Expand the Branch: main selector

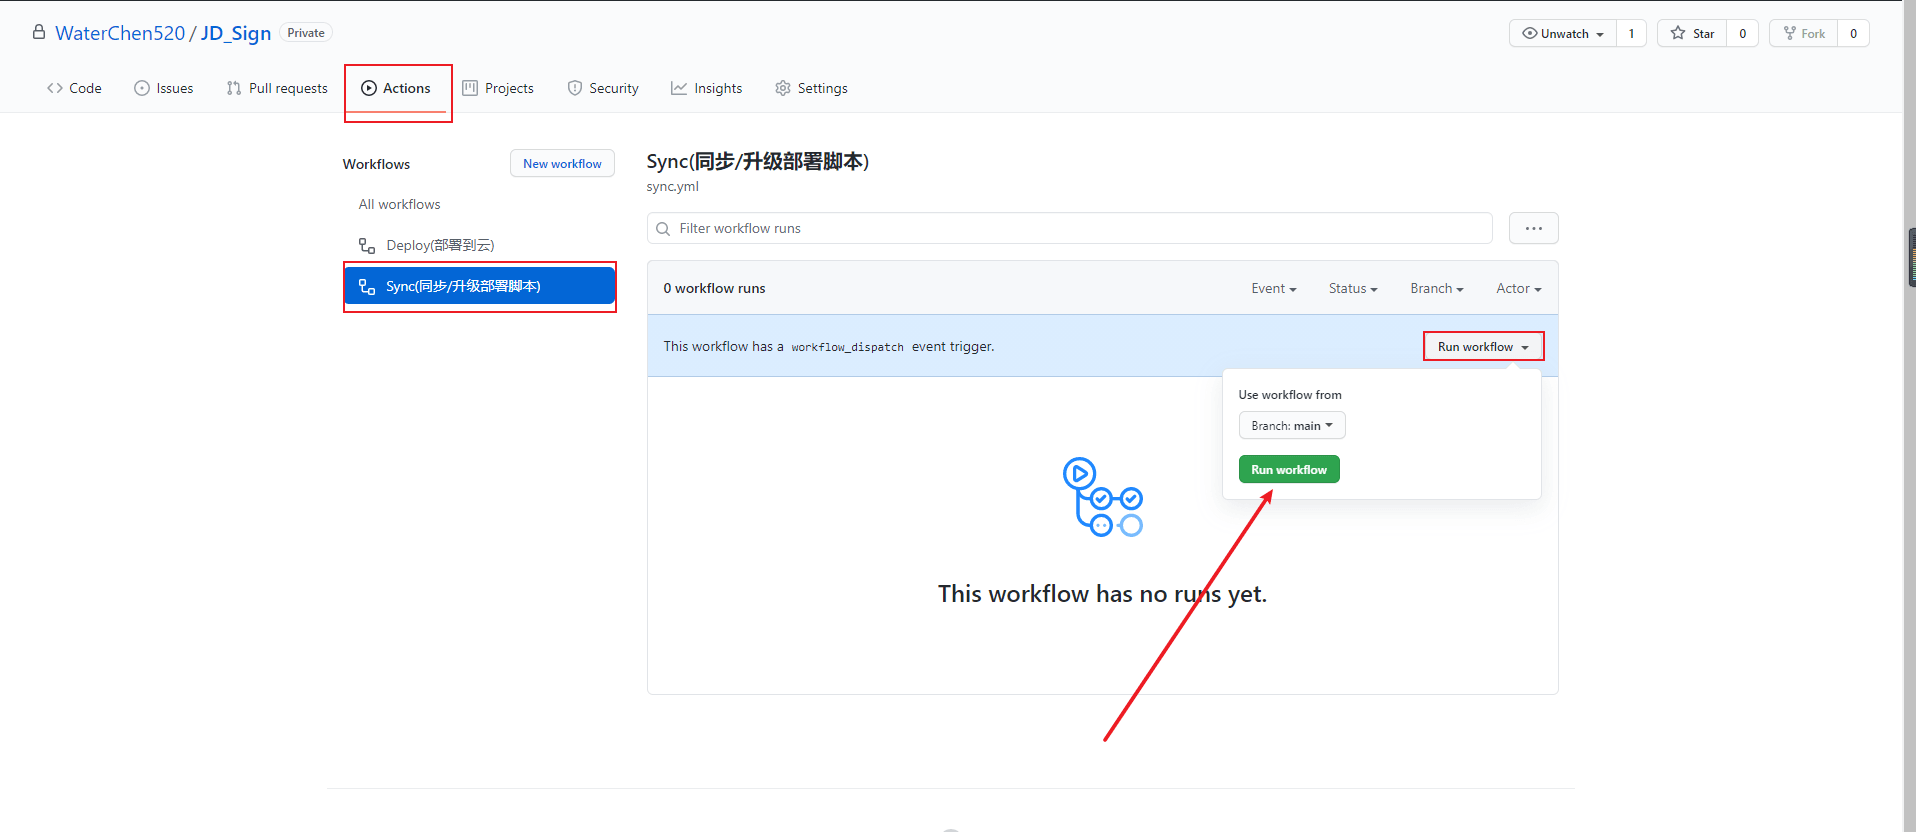pos(1291,426)
